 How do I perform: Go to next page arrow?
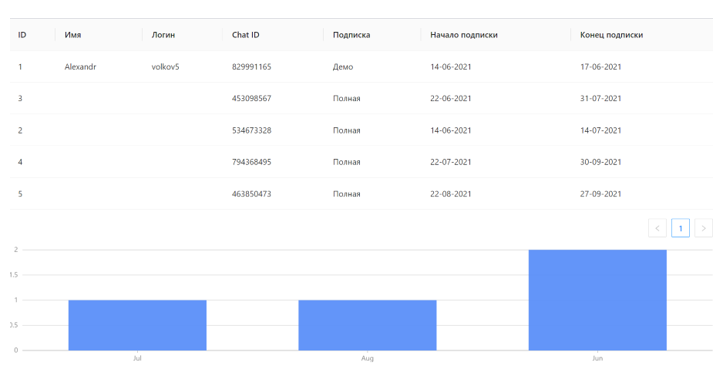tap(703, 228)
